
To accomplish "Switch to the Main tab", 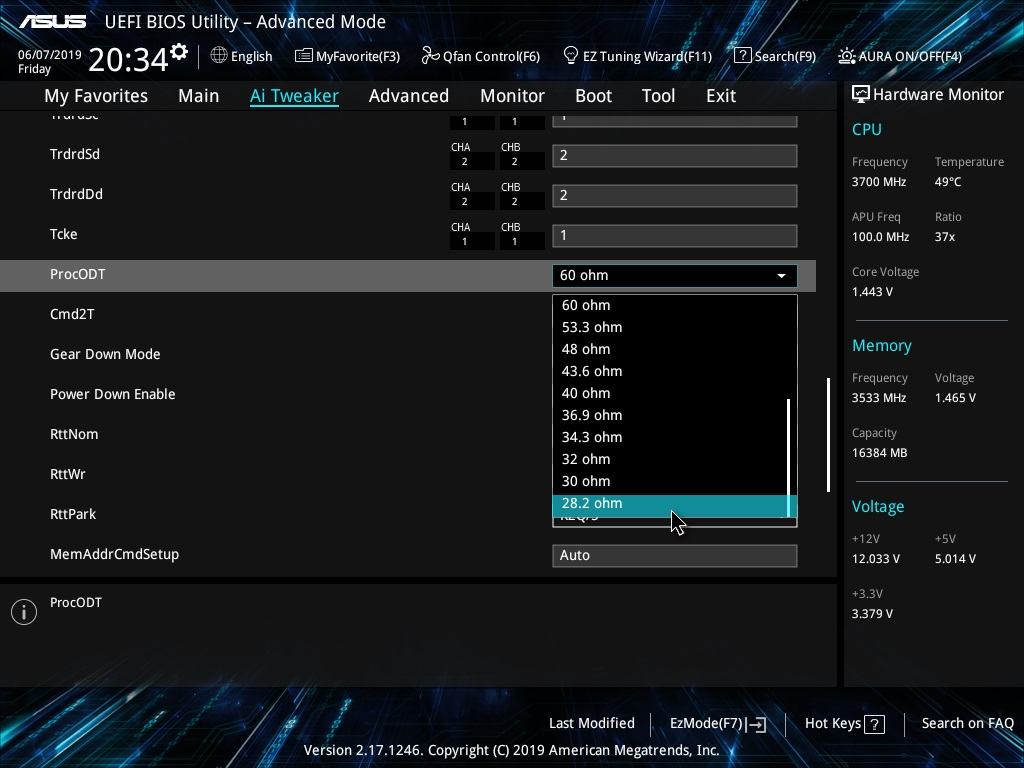I will pyautogui.click(x=199, y=95).
